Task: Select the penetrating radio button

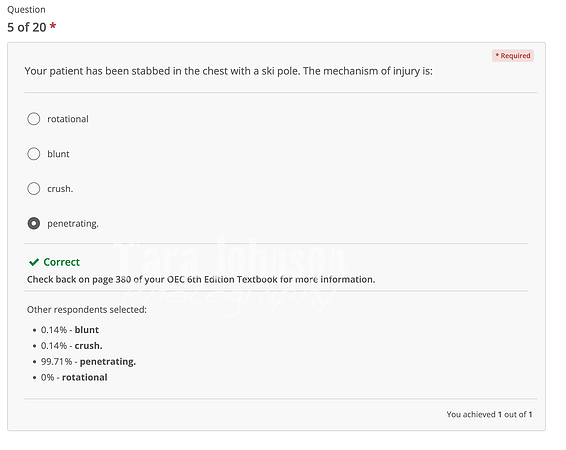Action: [34, 223]
